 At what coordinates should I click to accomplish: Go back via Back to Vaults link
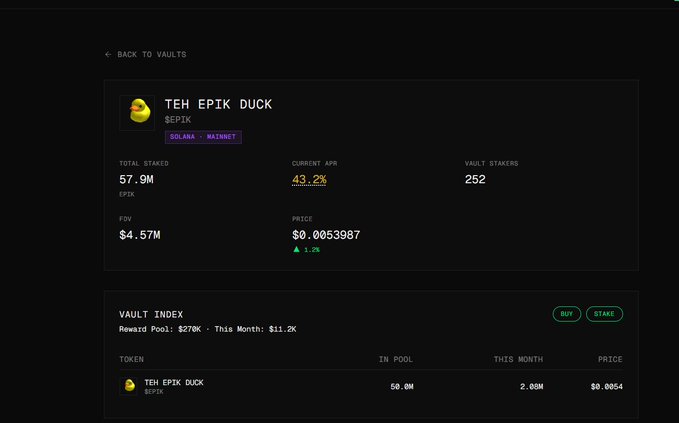click(x=146, y=55)
